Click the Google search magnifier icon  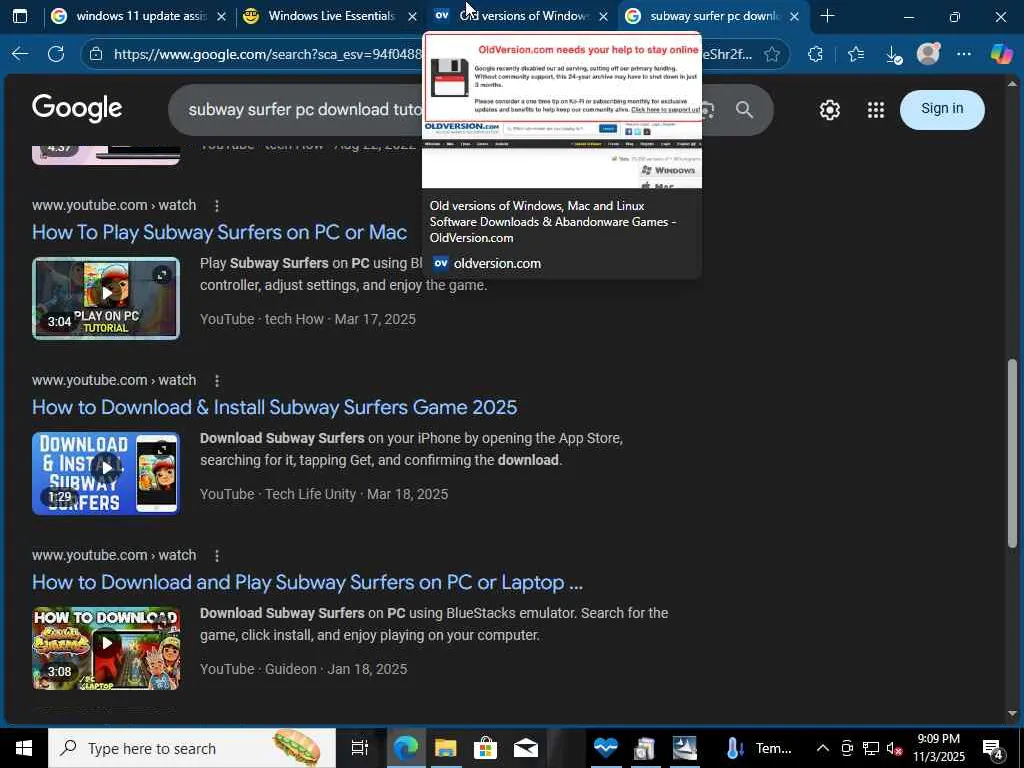(744, 109)
